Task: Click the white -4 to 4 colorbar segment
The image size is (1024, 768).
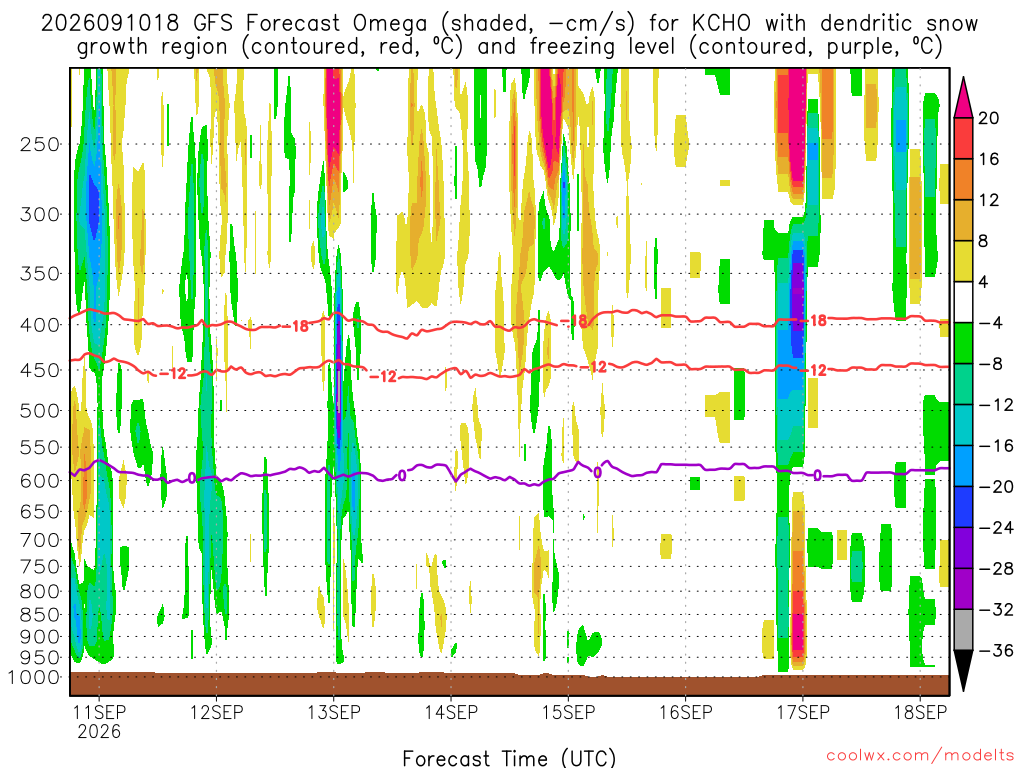Action: [x=963, y=302]
